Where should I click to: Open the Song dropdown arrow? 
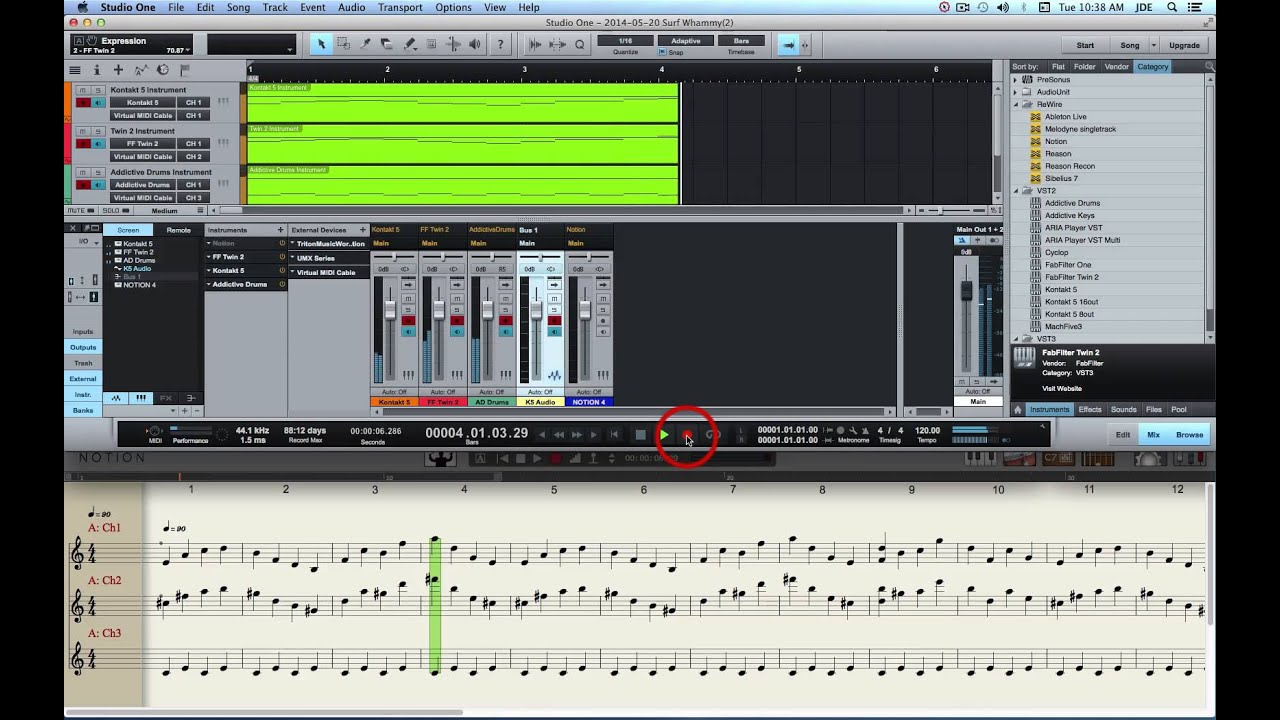click(1153, 45)
